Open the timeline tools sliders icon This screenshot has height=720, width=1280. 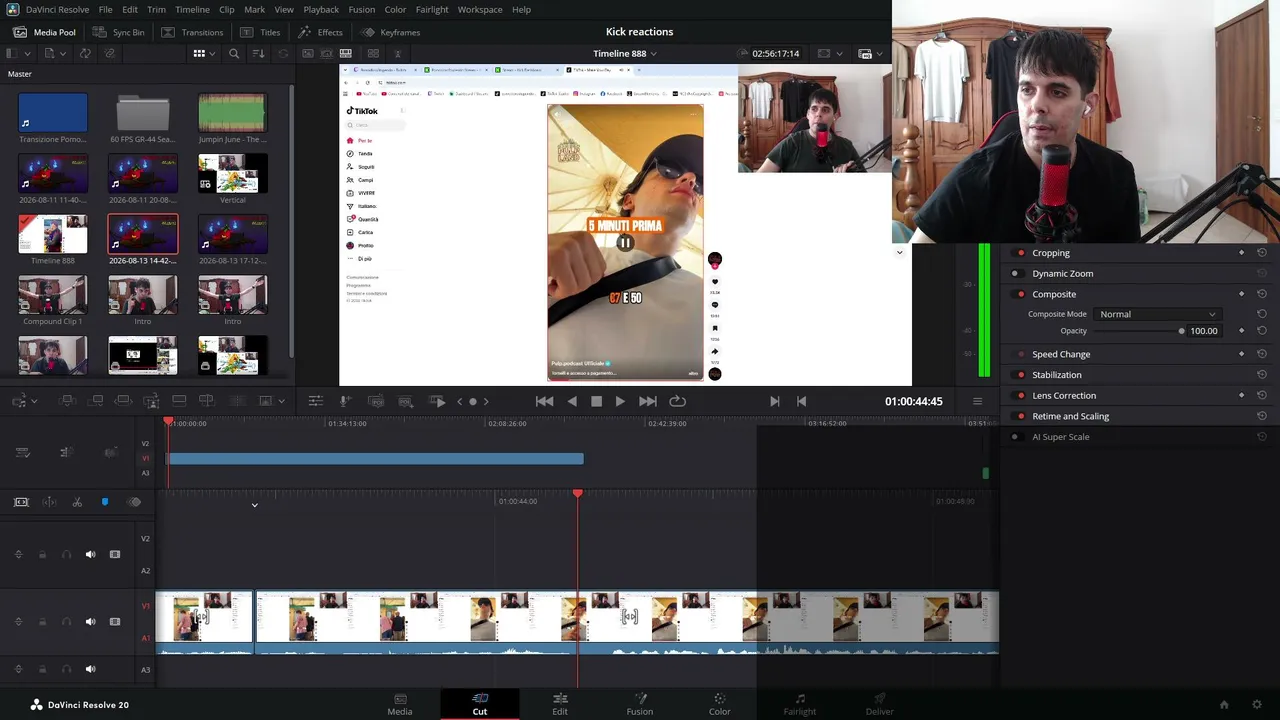(315, 401)
